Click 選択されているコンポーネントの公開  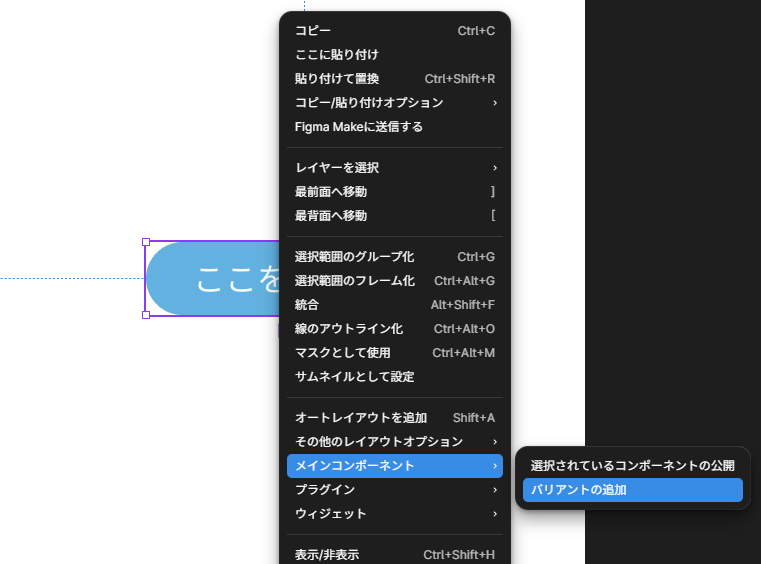(x=632, y=466)
